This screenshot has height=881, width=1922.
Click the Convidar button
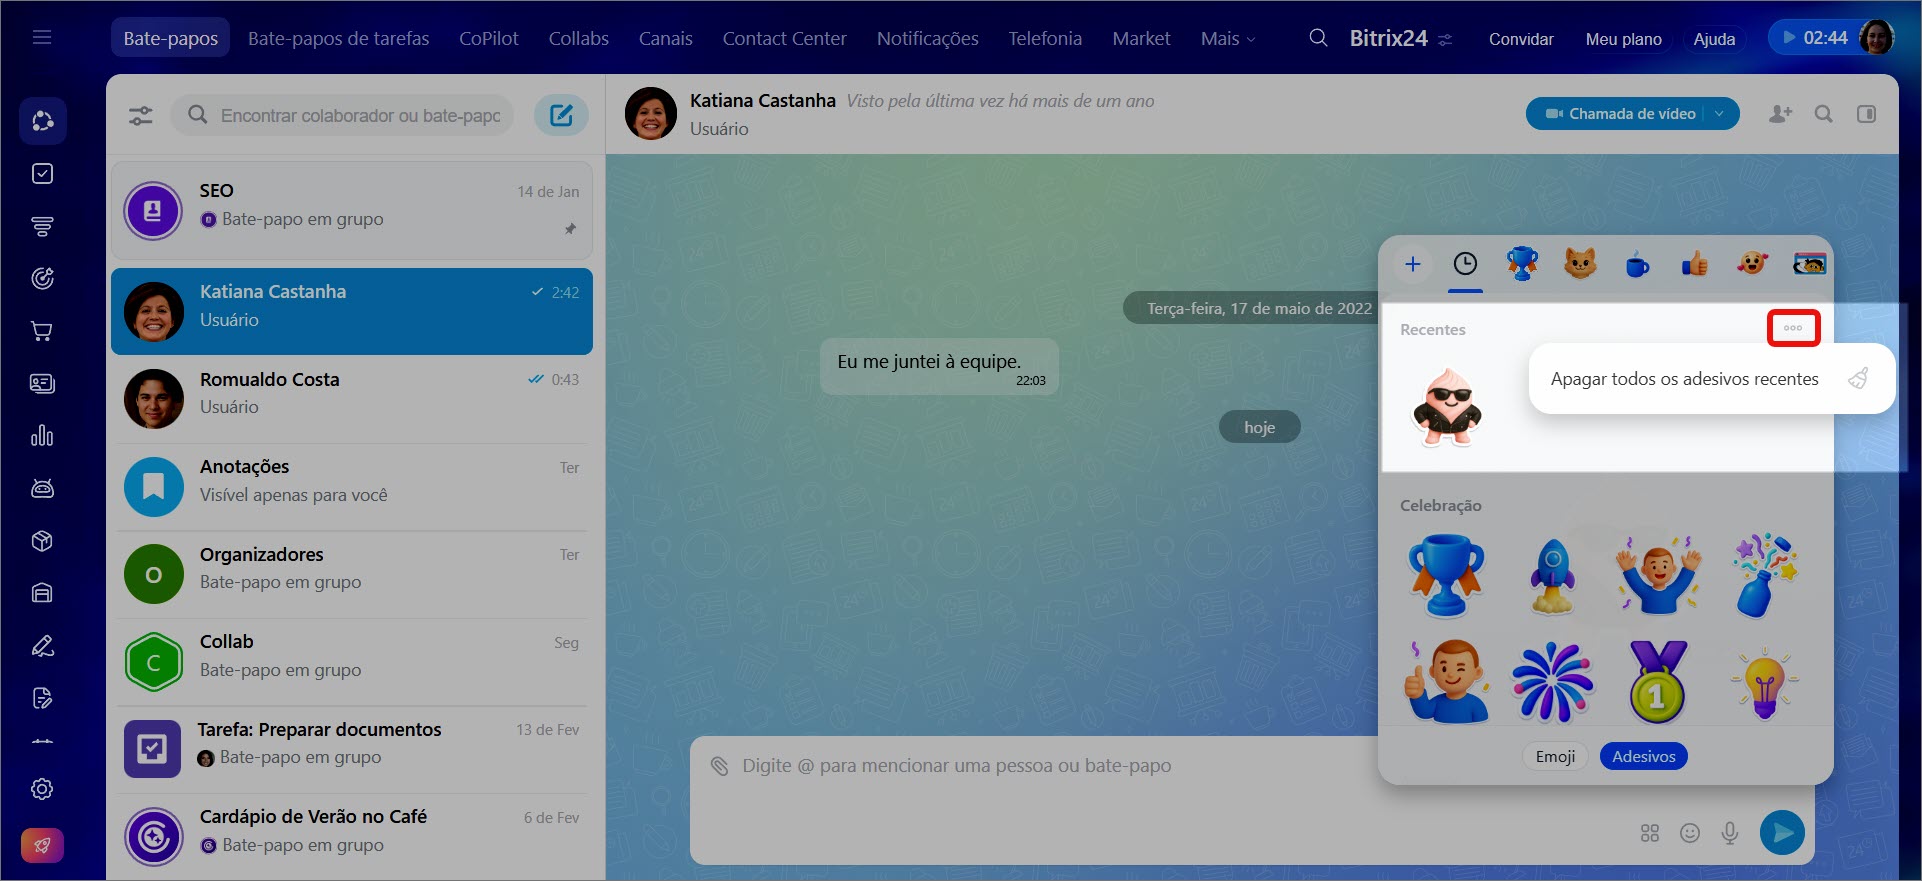[1520, 39]
